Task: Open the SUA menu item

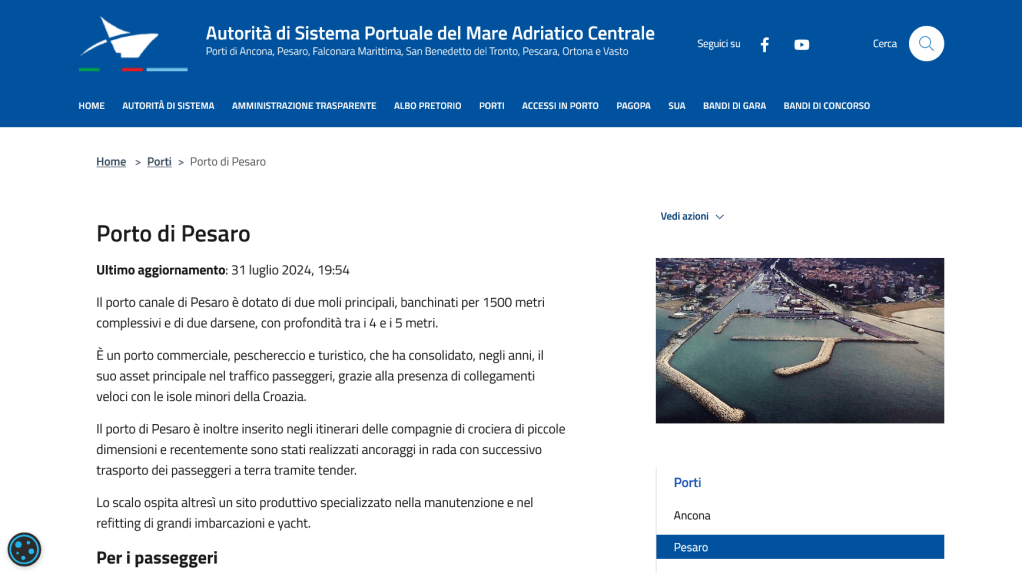Action: [x=677, y=106]
